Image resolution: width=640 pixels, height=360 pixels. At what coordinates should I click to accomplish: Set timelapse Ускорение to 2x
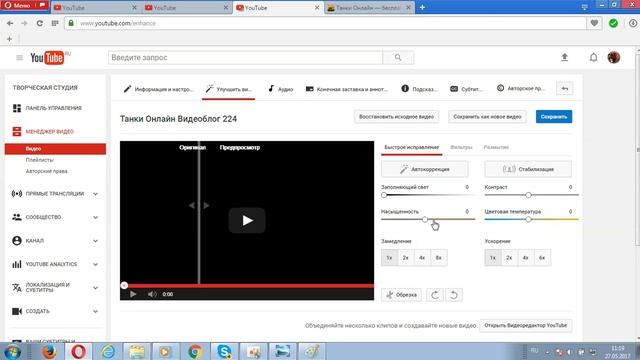click(509, 258)
